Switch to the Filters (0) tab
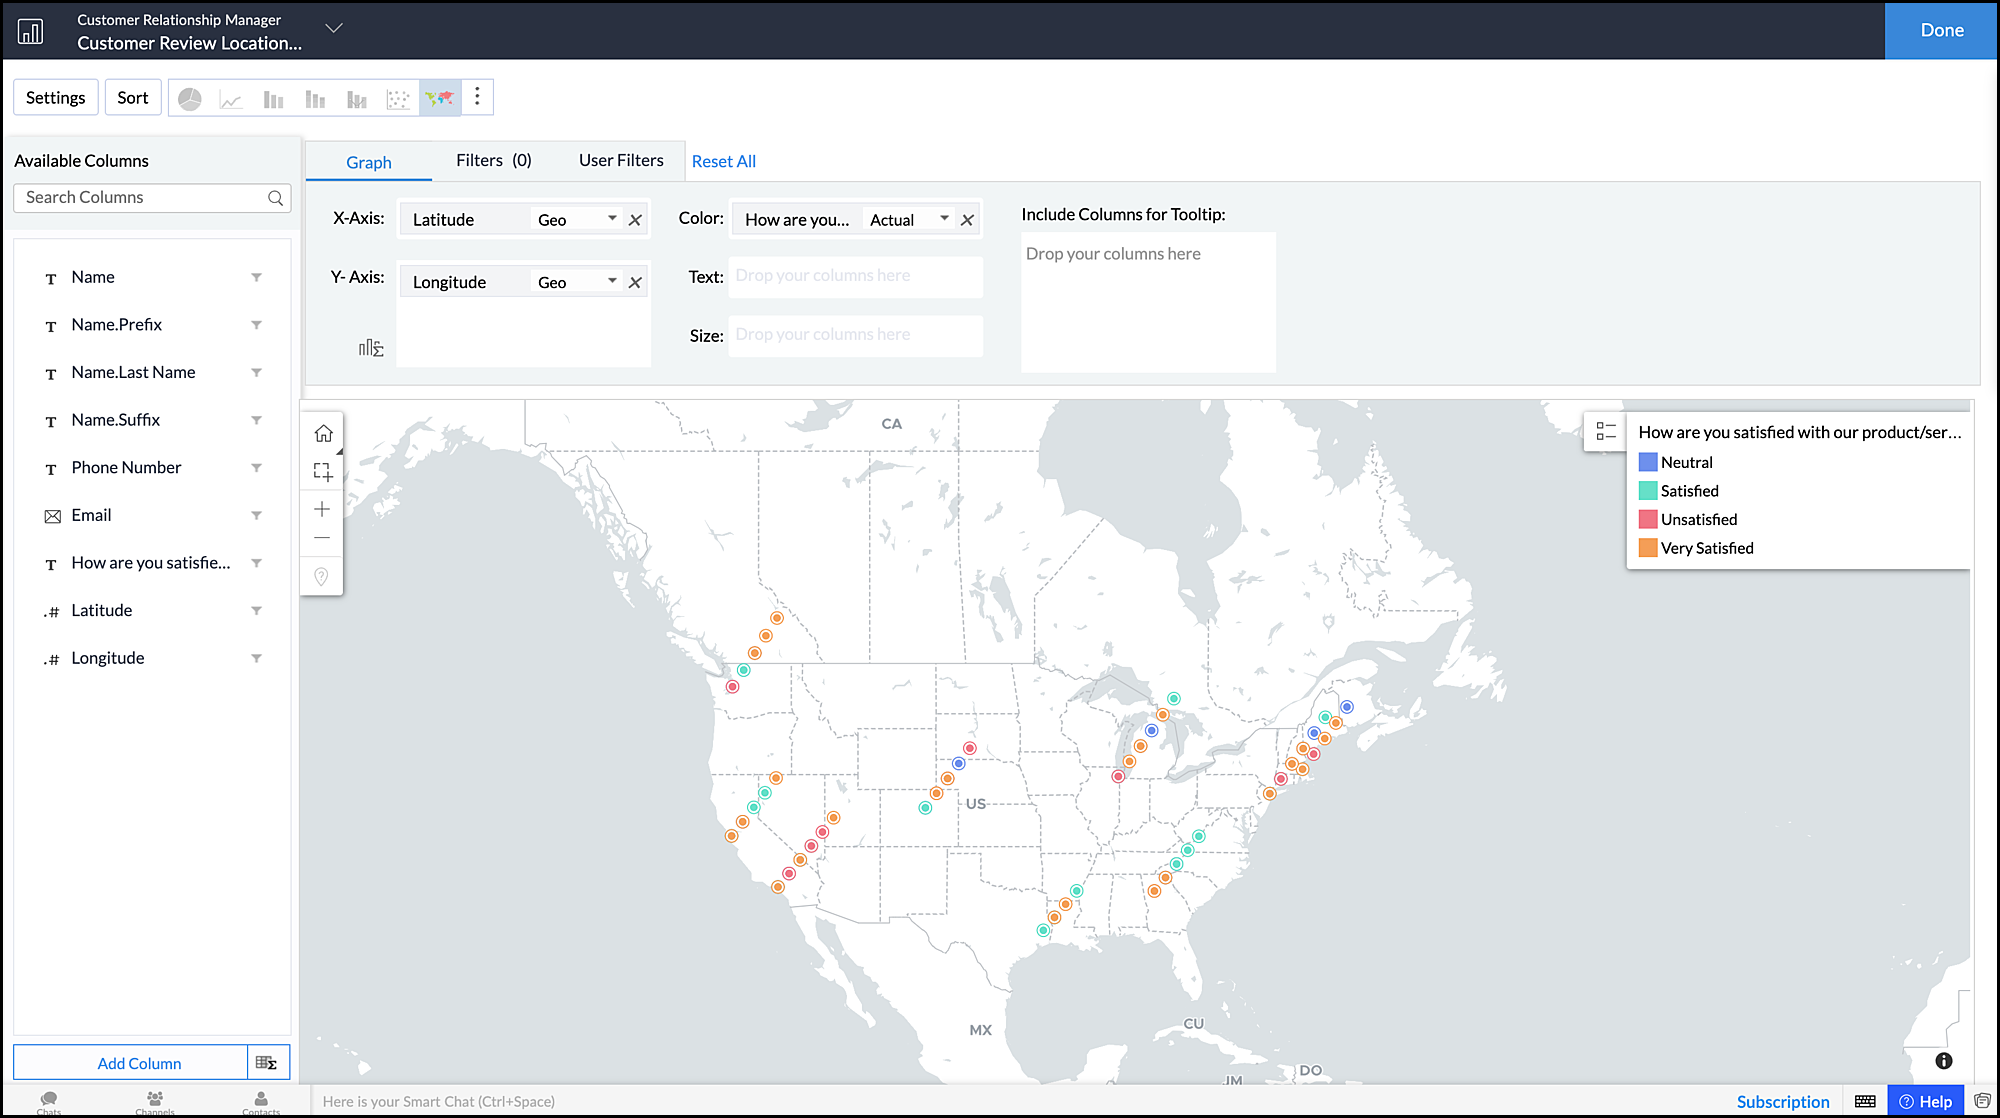The width and height of the screenshot is (2000, 1118). click(493, 160)
